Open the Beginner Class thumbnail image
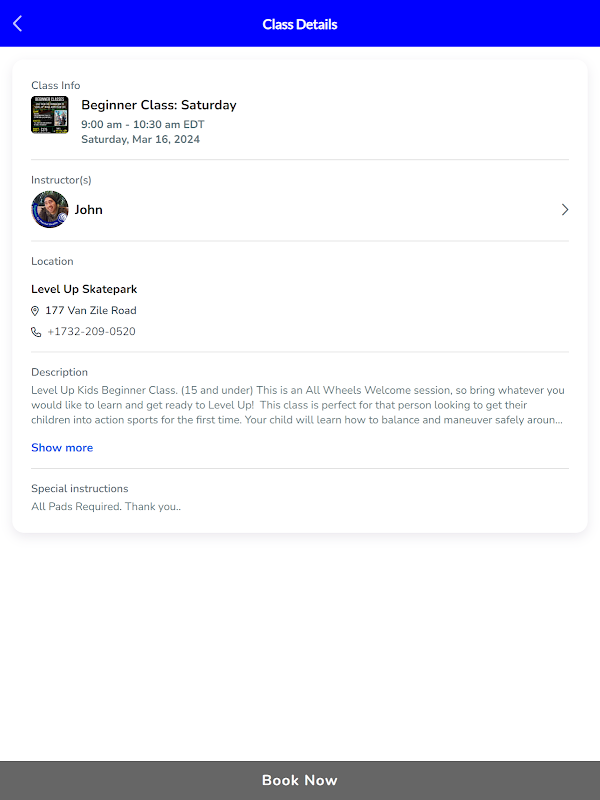Image resolution: width=600 pixels, height=800 pixels. point(49,115)
